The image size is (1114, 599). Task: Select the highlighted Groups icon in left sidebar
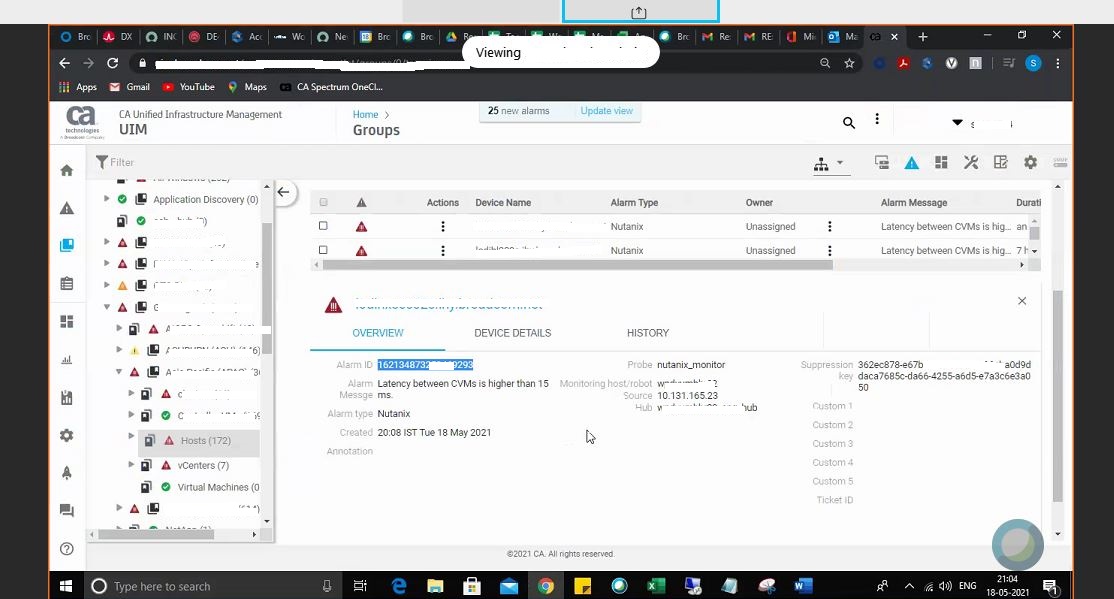tap(67, 245)
